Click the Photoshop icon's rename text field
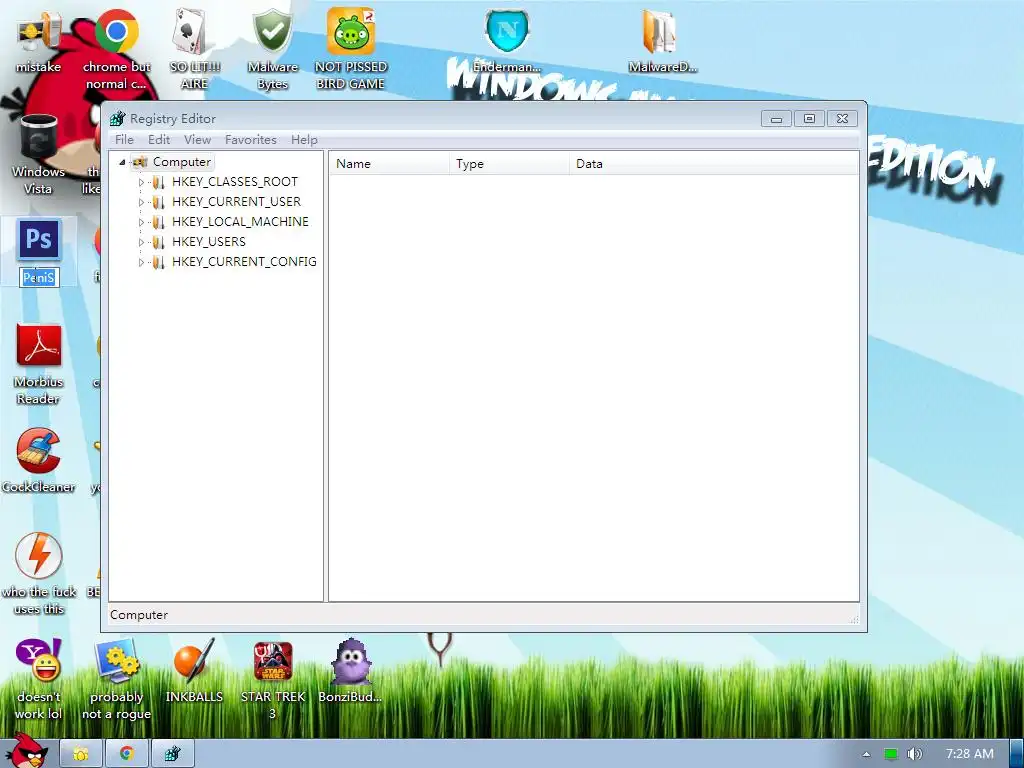 (39, 278)
